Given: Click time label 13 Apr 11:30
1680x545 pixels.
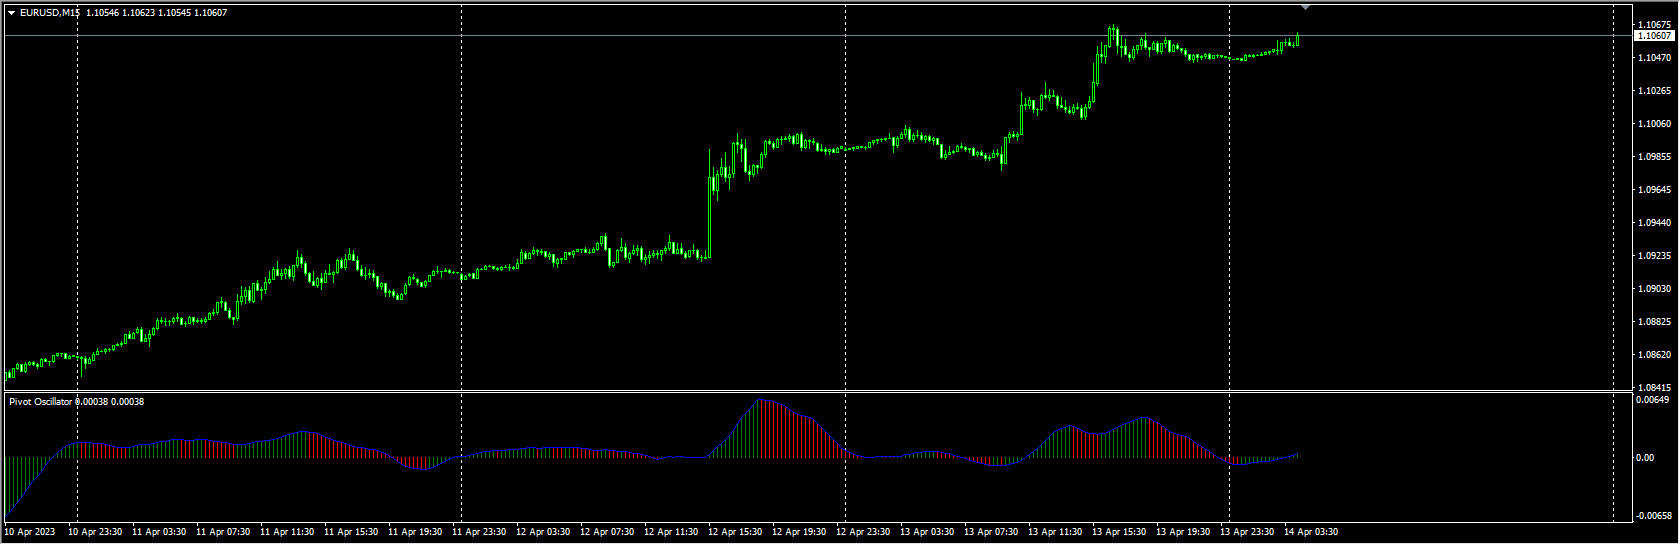Looking at the screenshot, I should click(x=1055, y=532).
